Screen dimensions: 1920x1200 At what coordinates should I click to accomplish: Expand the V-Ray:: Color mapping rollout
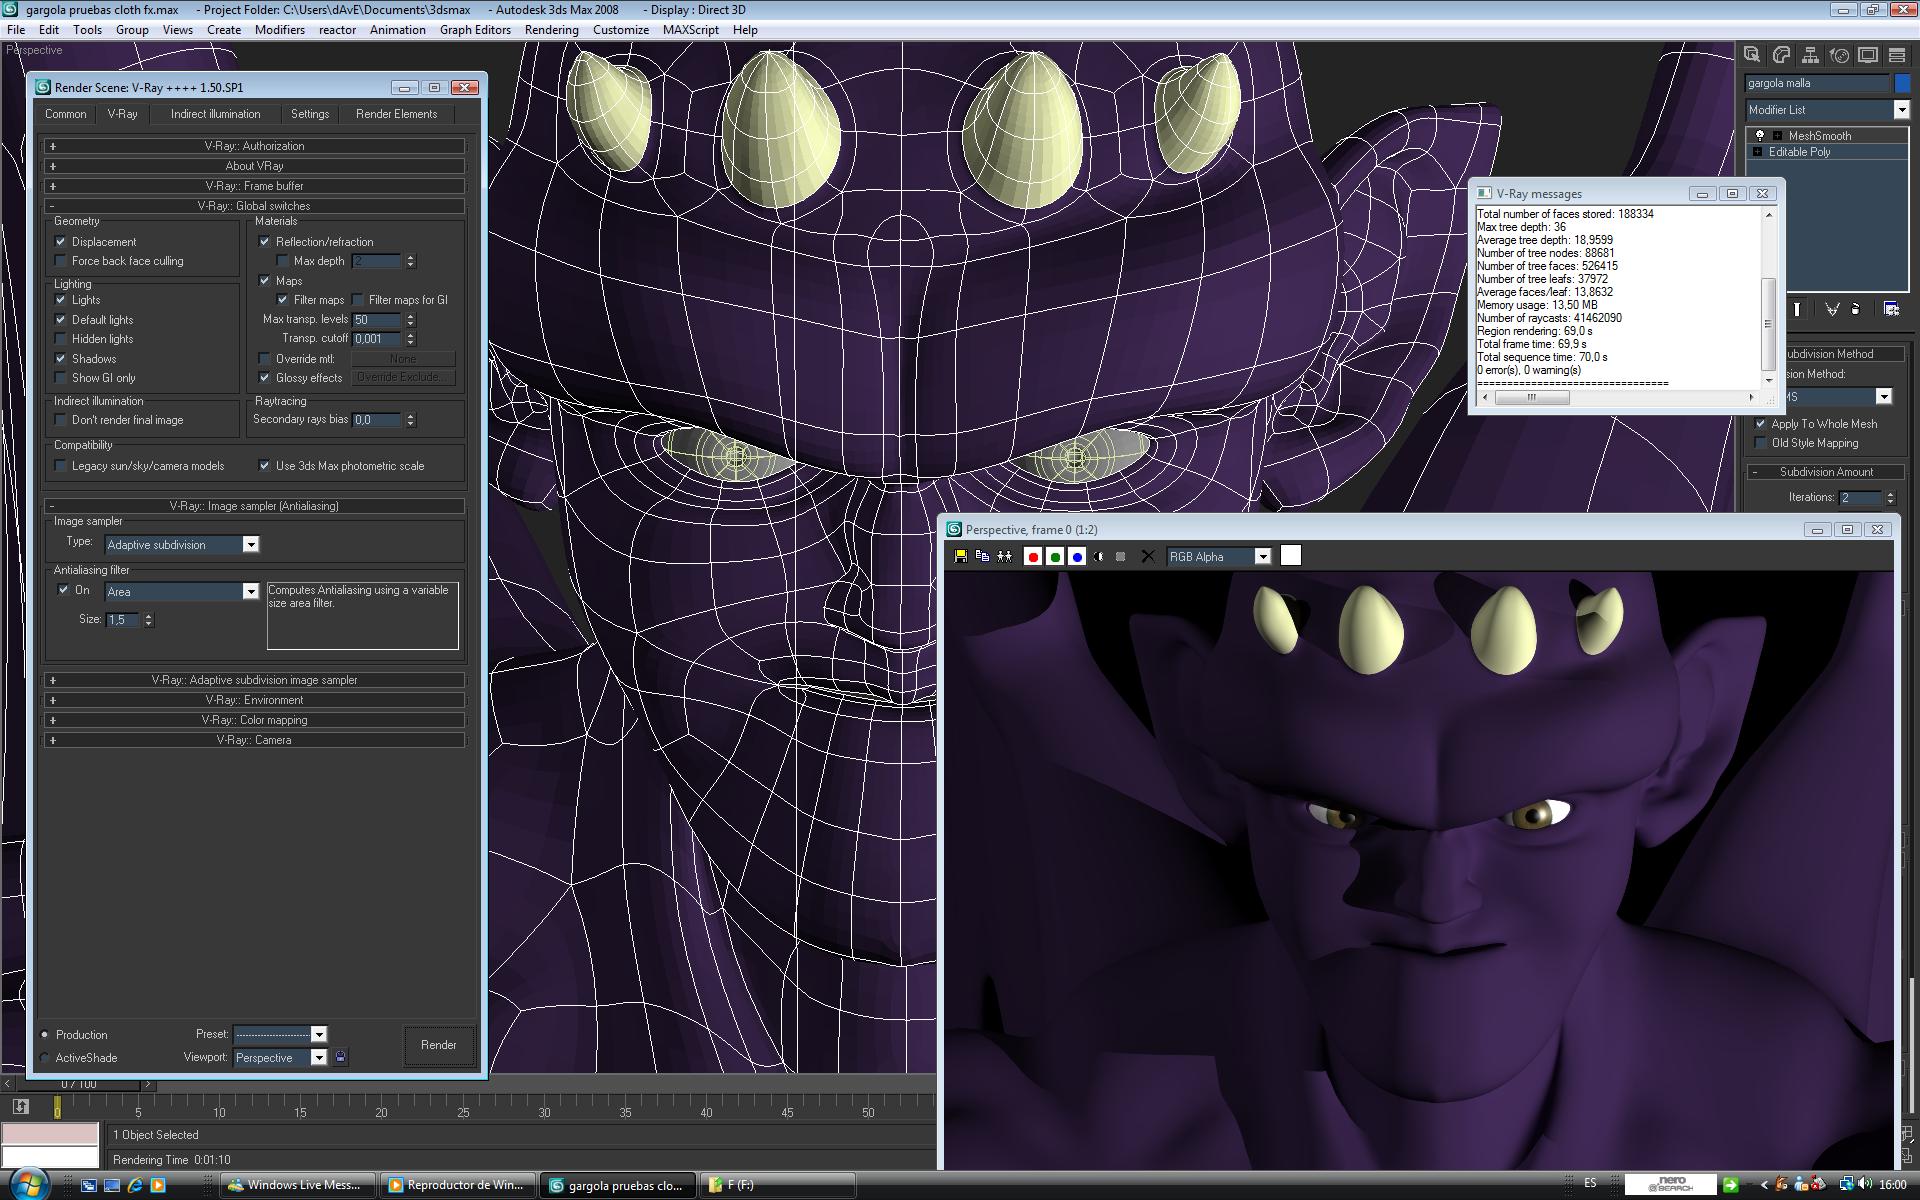(x=254, y=720)
